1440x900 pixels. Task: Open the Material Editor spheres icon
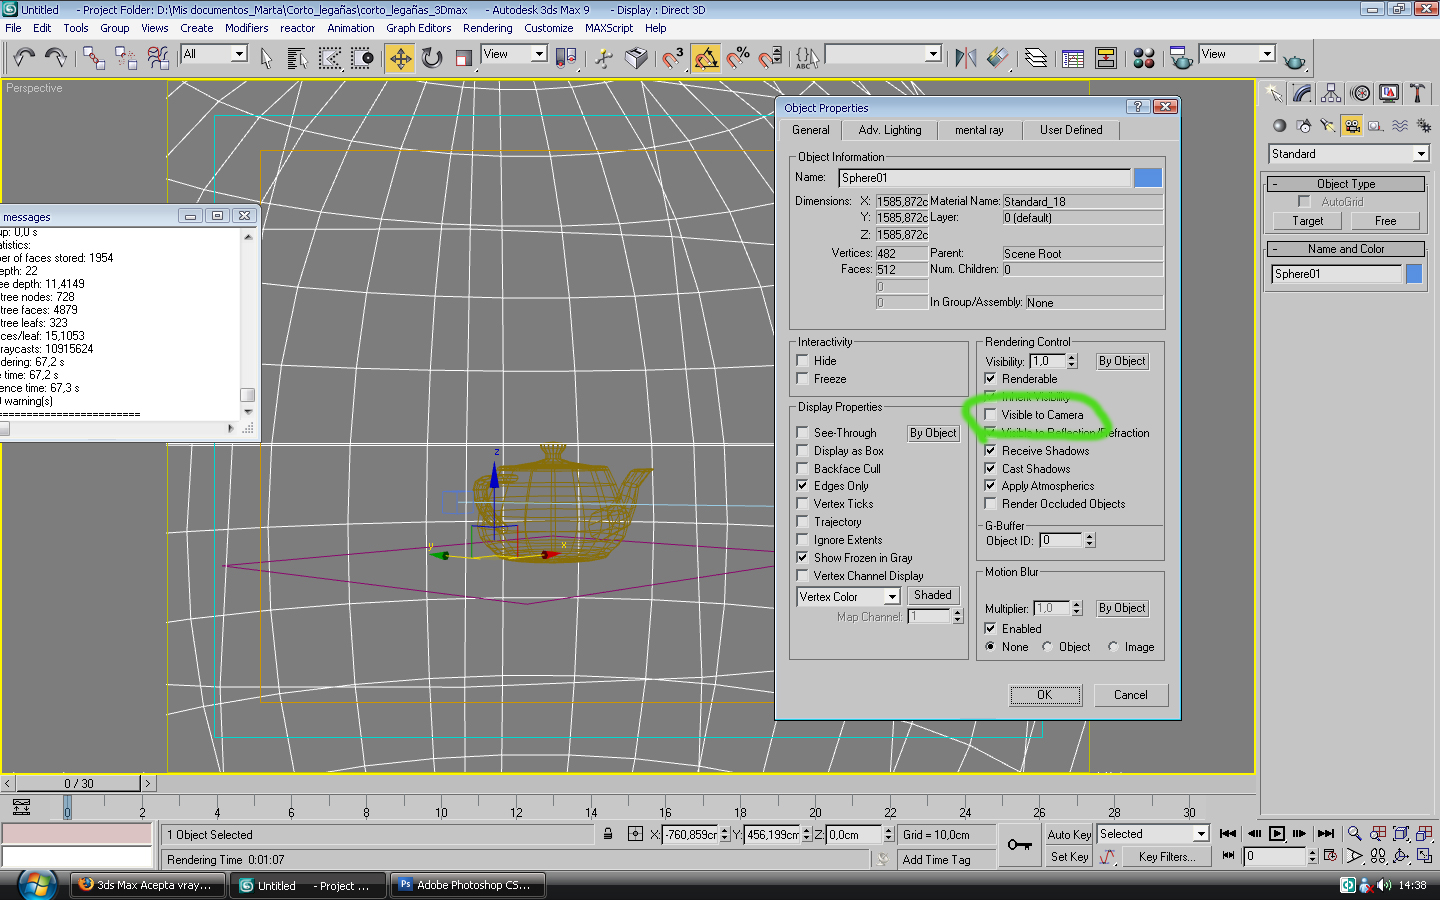pos(1144,58)
